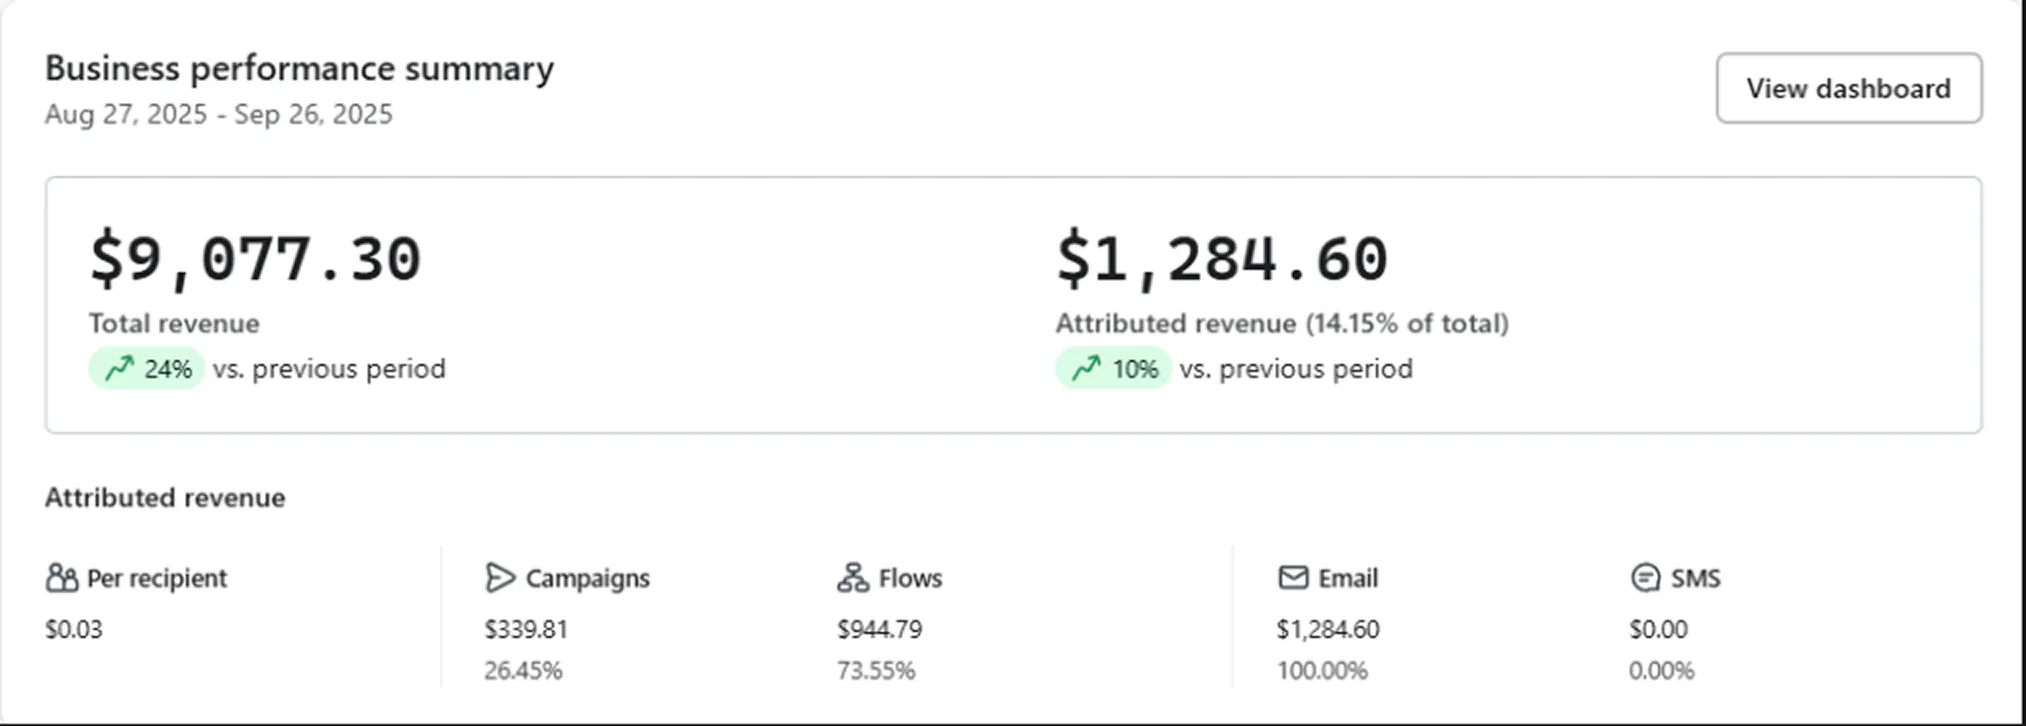Click the $1,284.60 email value

pos(1328,629)
